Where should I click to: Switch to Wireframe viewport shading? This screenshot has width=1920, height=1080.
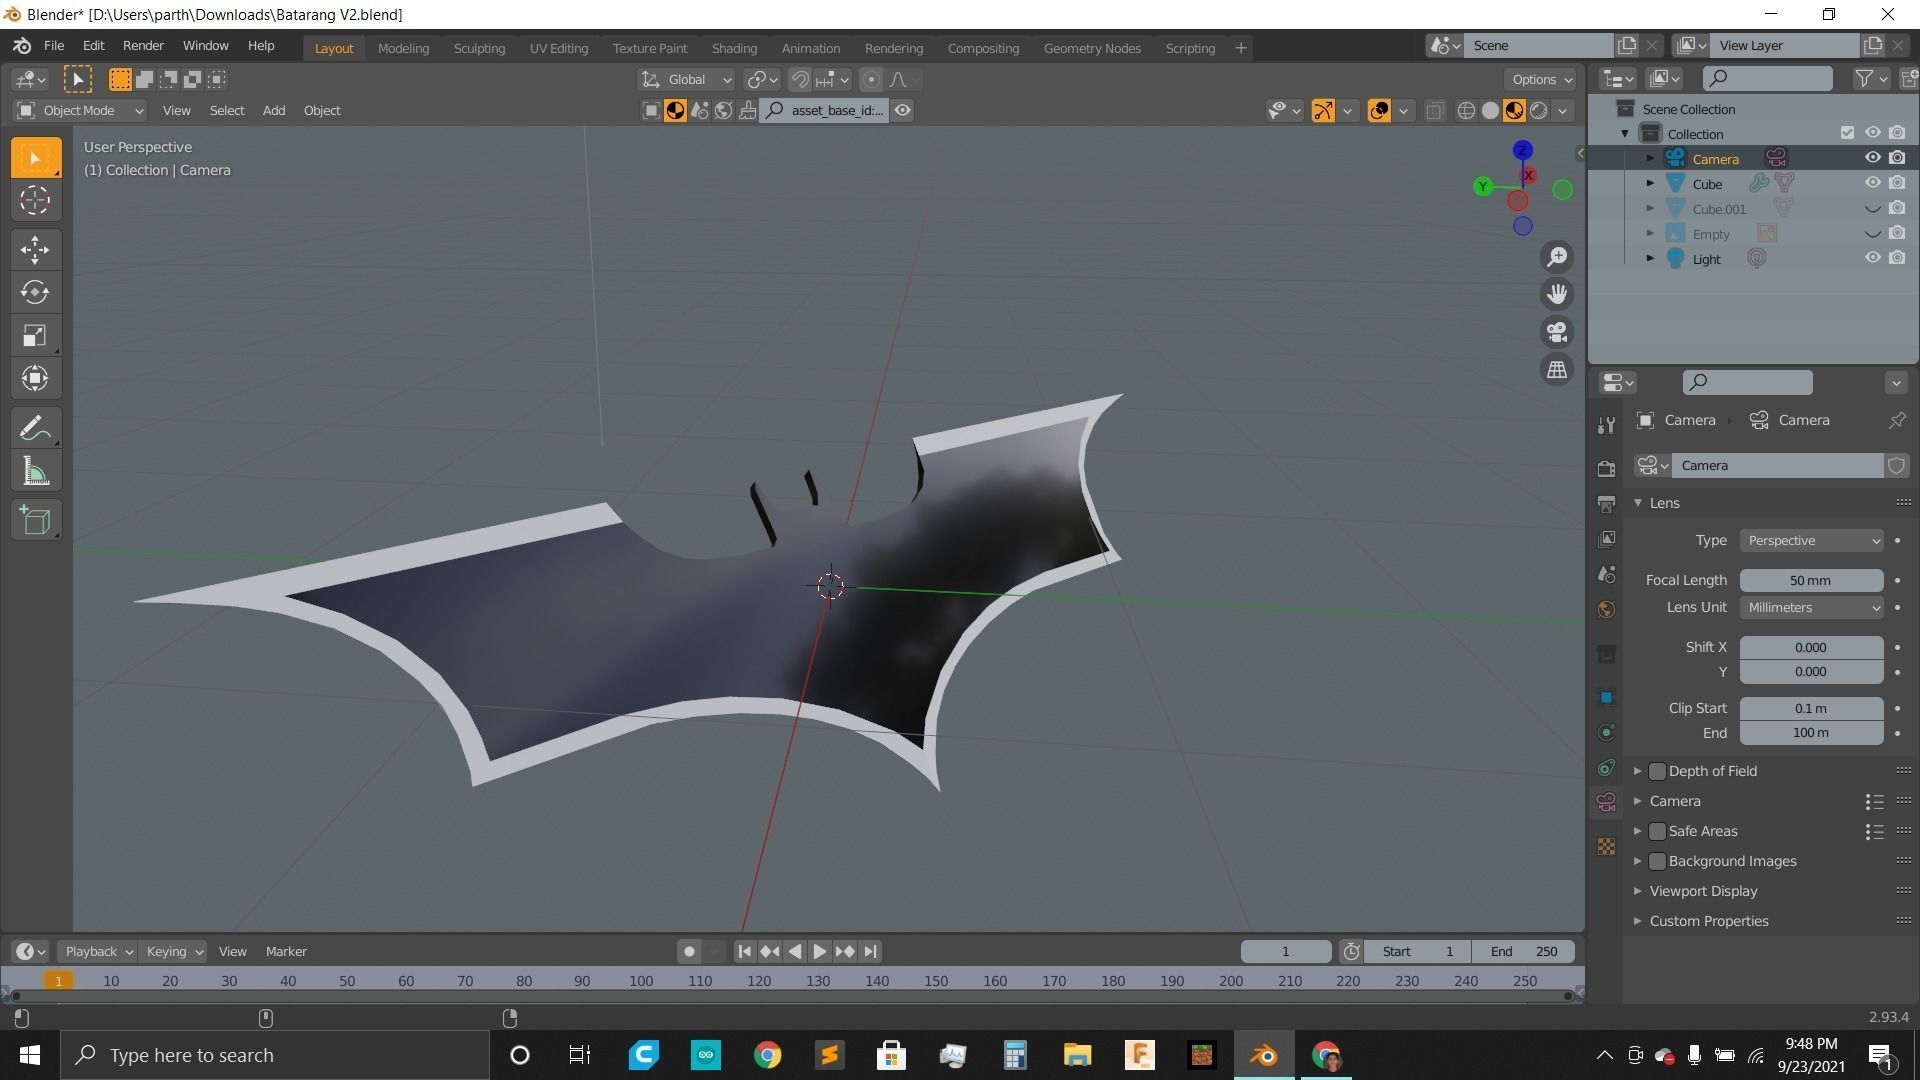click(x=1466, y=111)
